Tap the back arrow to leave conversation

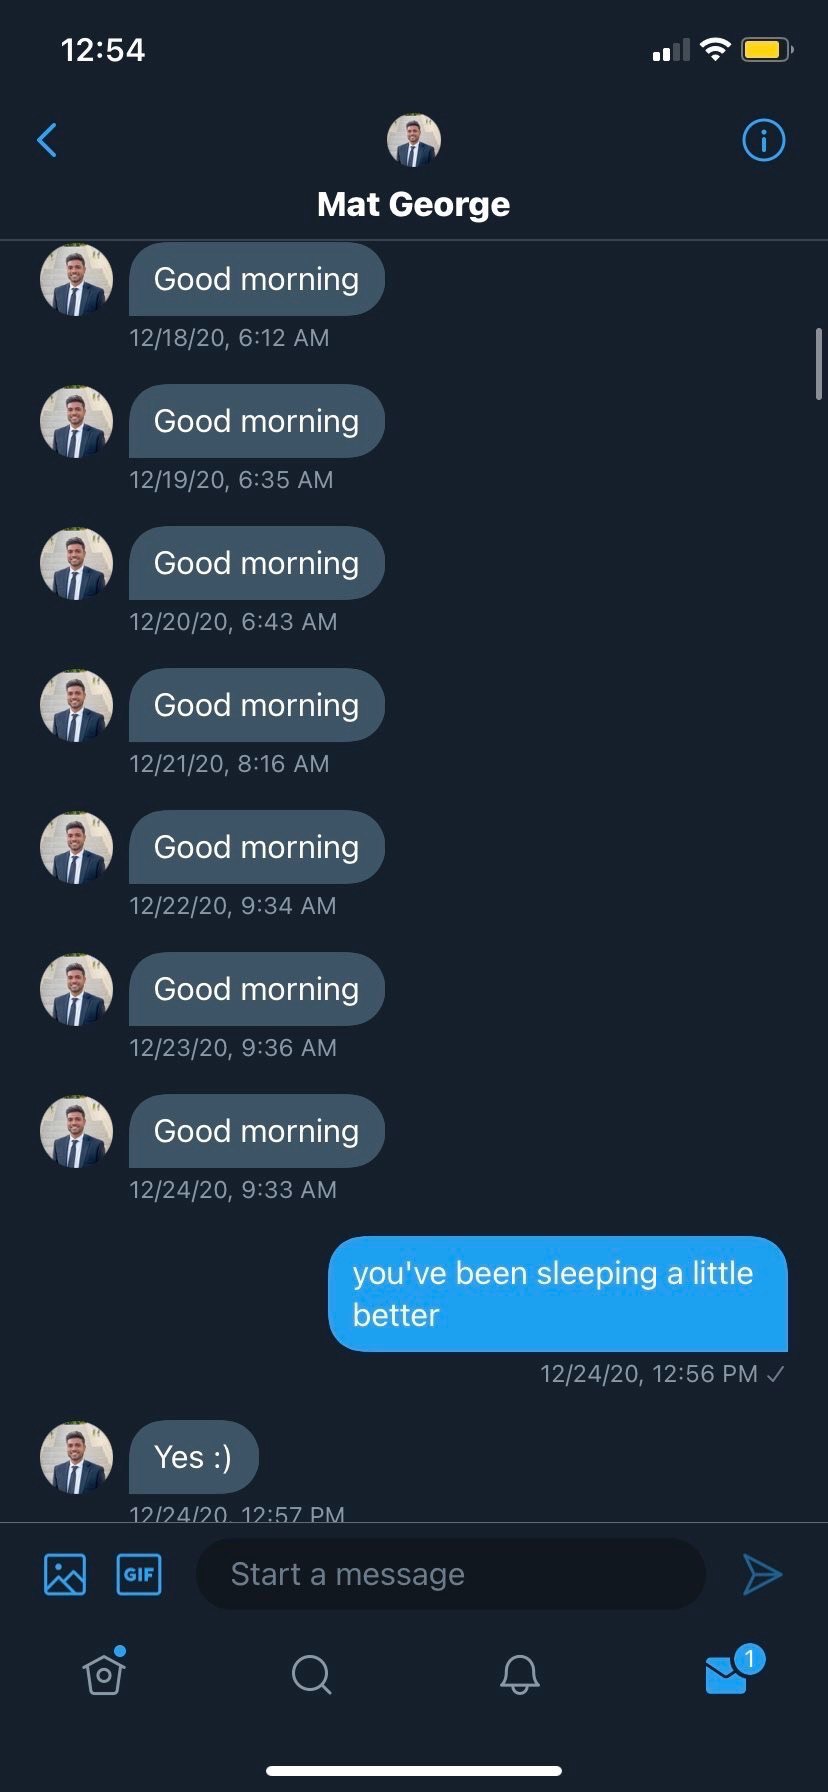click(47, 140)
